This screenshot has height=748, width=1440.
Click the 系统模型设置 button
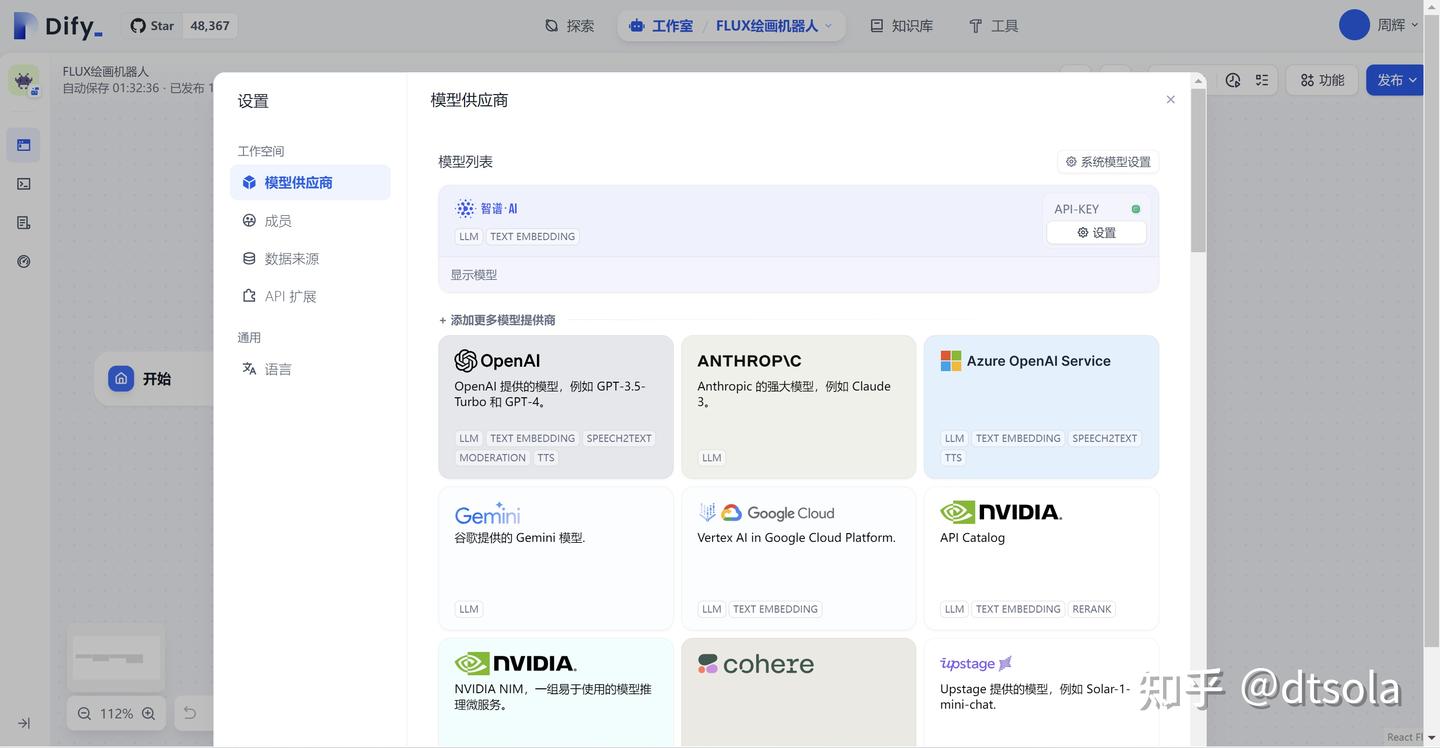1108,162
